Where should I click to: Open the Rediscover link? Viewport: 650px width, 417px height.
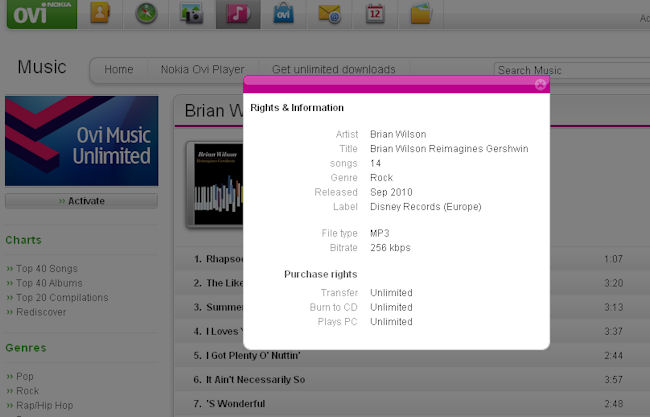41,312
